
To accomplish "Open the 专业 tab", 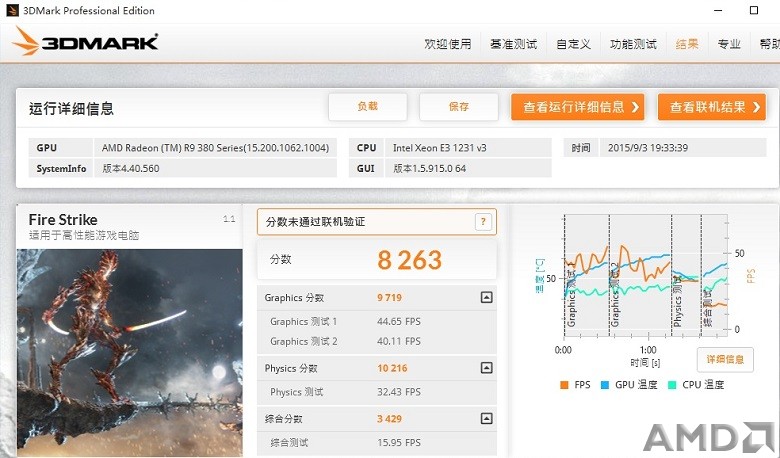I will click(x=729, y=44).
